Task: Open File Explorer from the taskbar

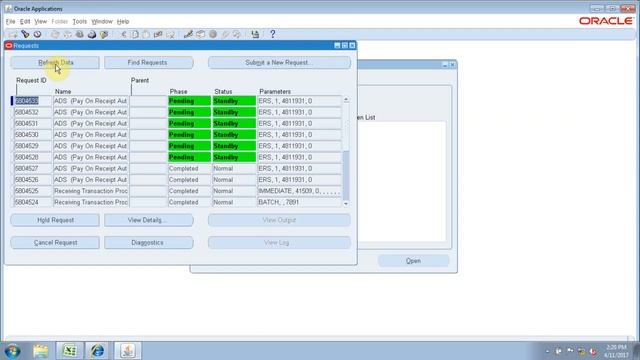Action: (41, 351)
